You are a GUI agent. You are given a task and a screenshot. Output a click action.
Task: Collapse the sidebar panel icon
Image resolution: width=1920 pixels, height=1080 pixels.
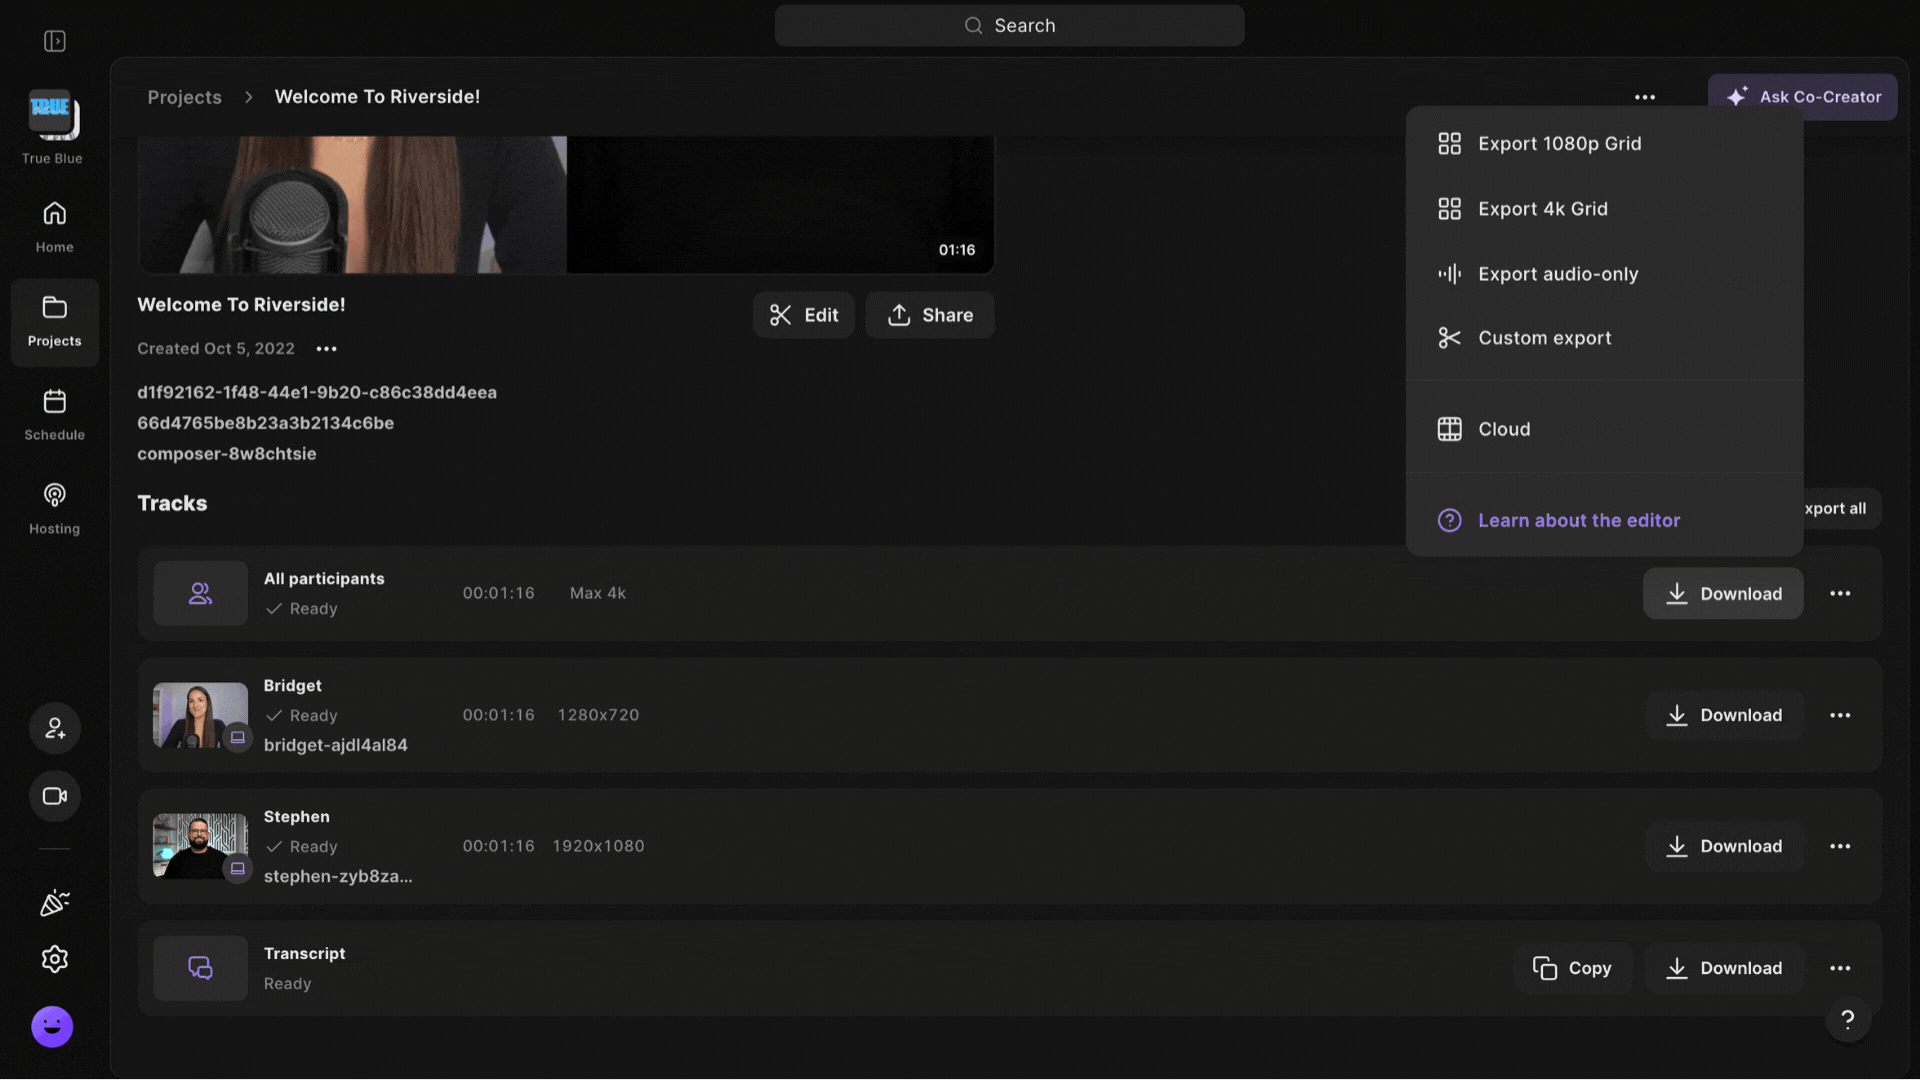[55, 41]
